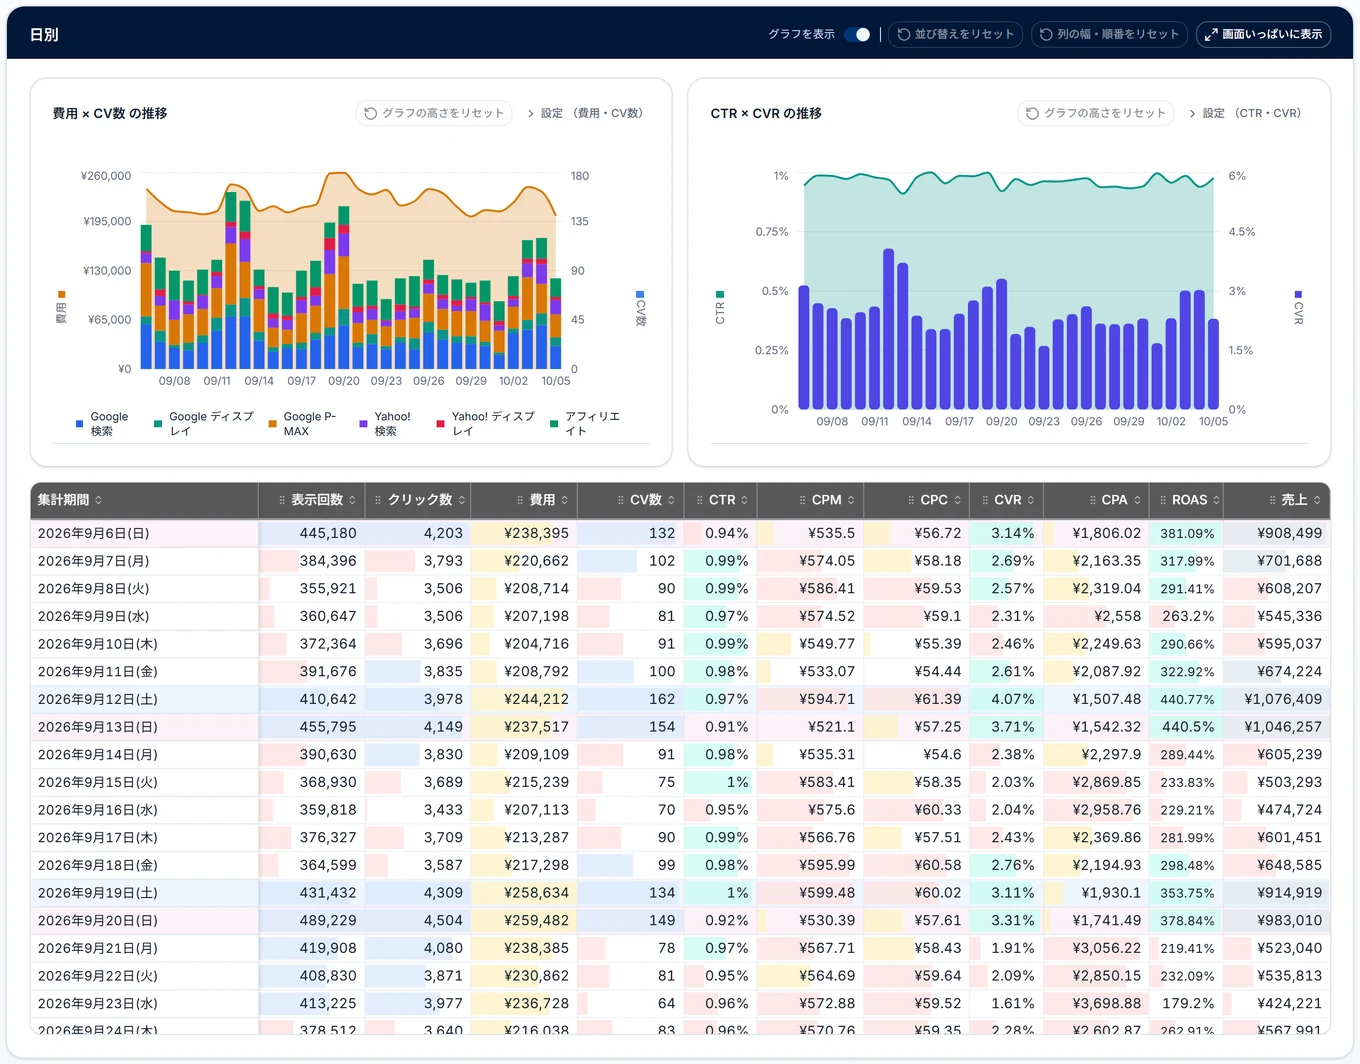Click the sort icon on 費用 column header
Screen dimensions: 1360x1064
(565, 500)
